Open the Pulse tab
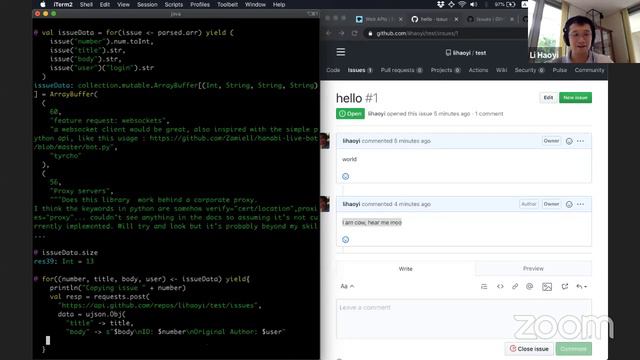The image size is (640, 360). coord(560,70)
